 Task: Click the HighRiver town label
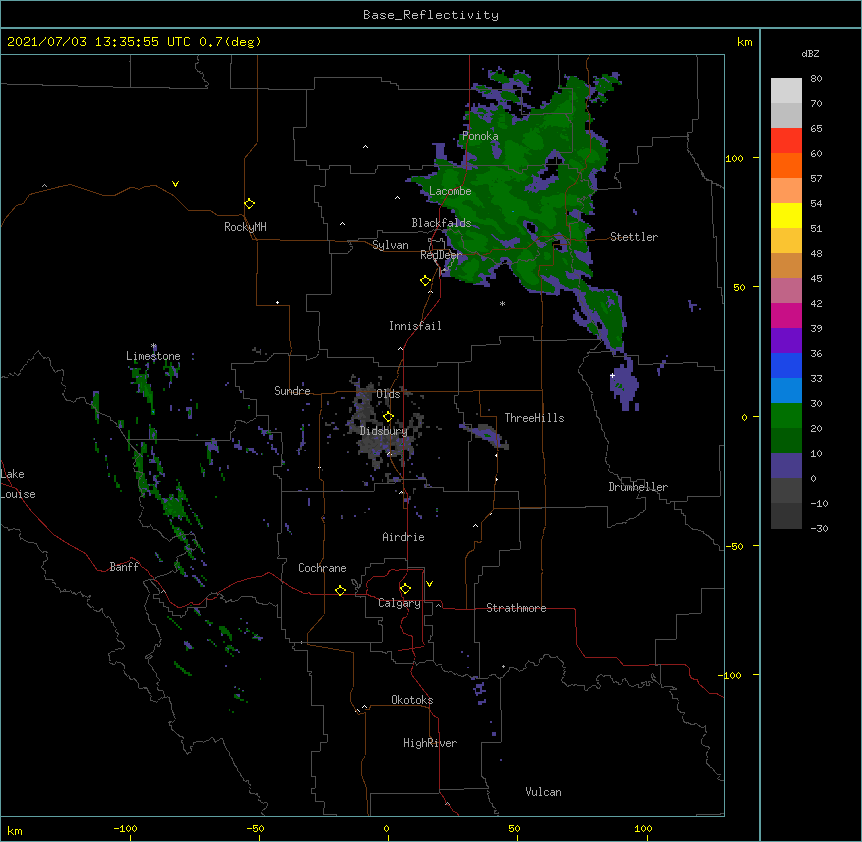[430, 743]
